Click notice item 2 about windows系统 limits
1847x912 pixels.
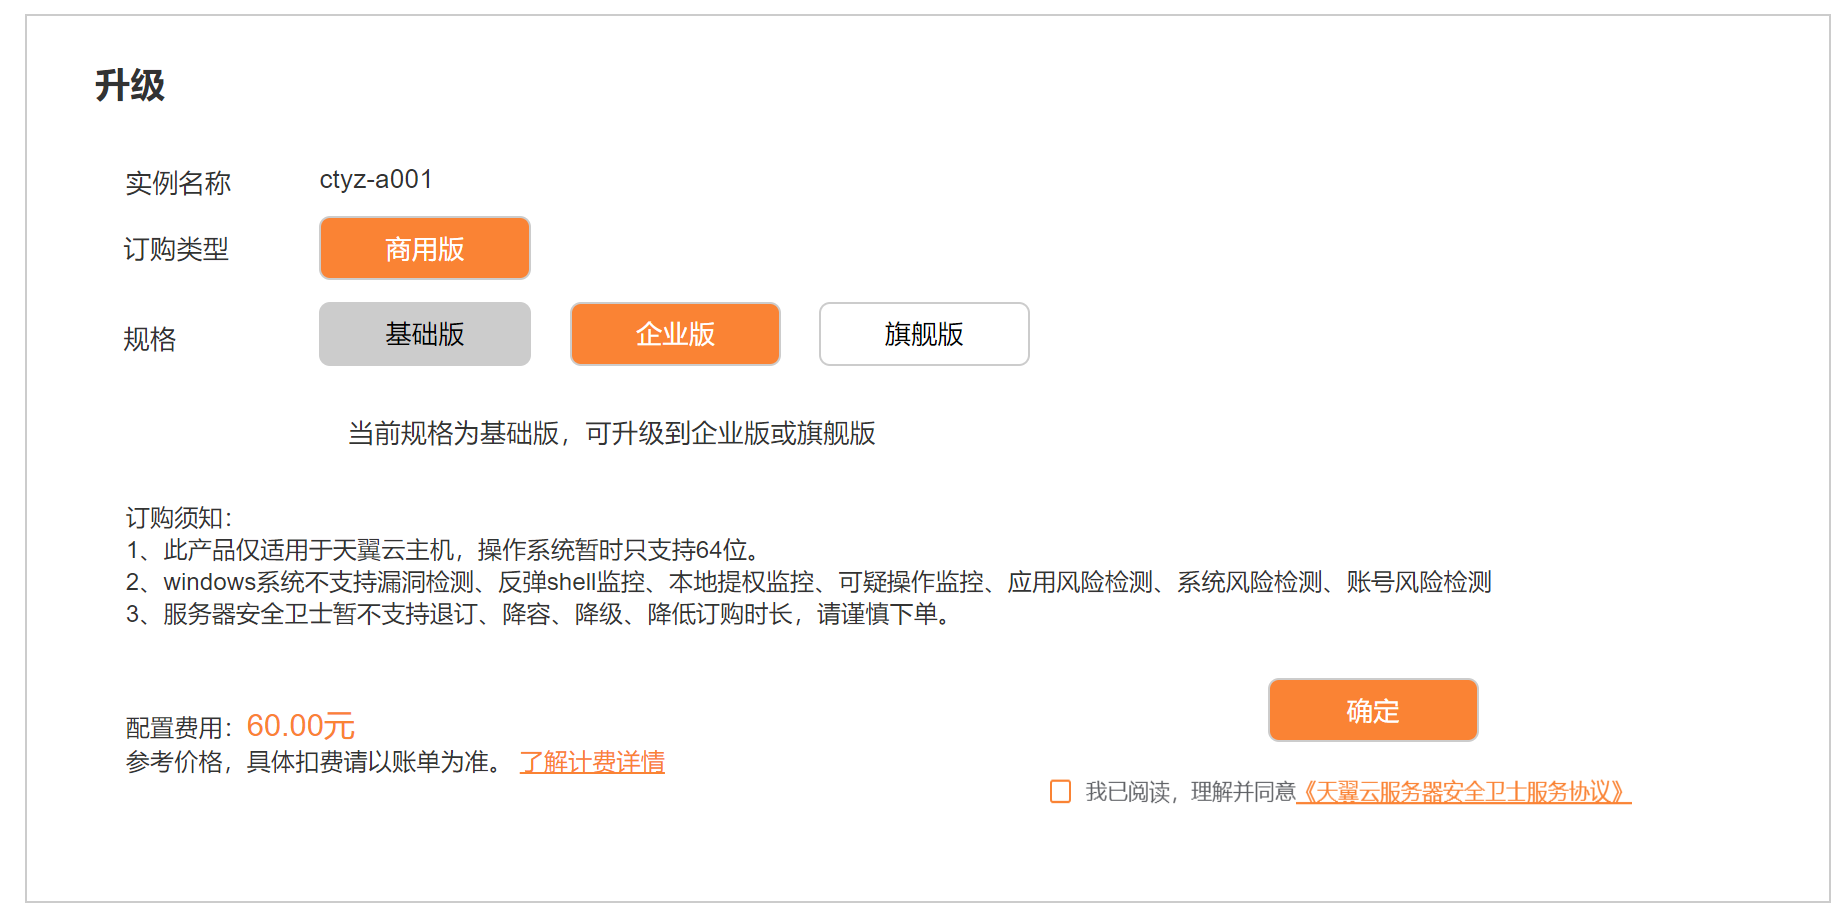coord(808,582)
